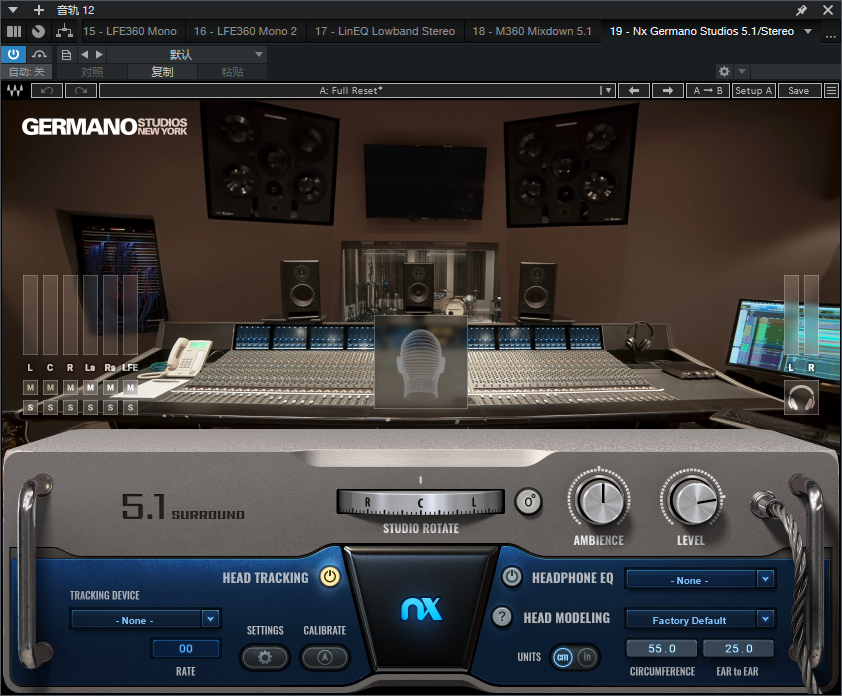Click the round dial icon in tab bar

[38, 31]
